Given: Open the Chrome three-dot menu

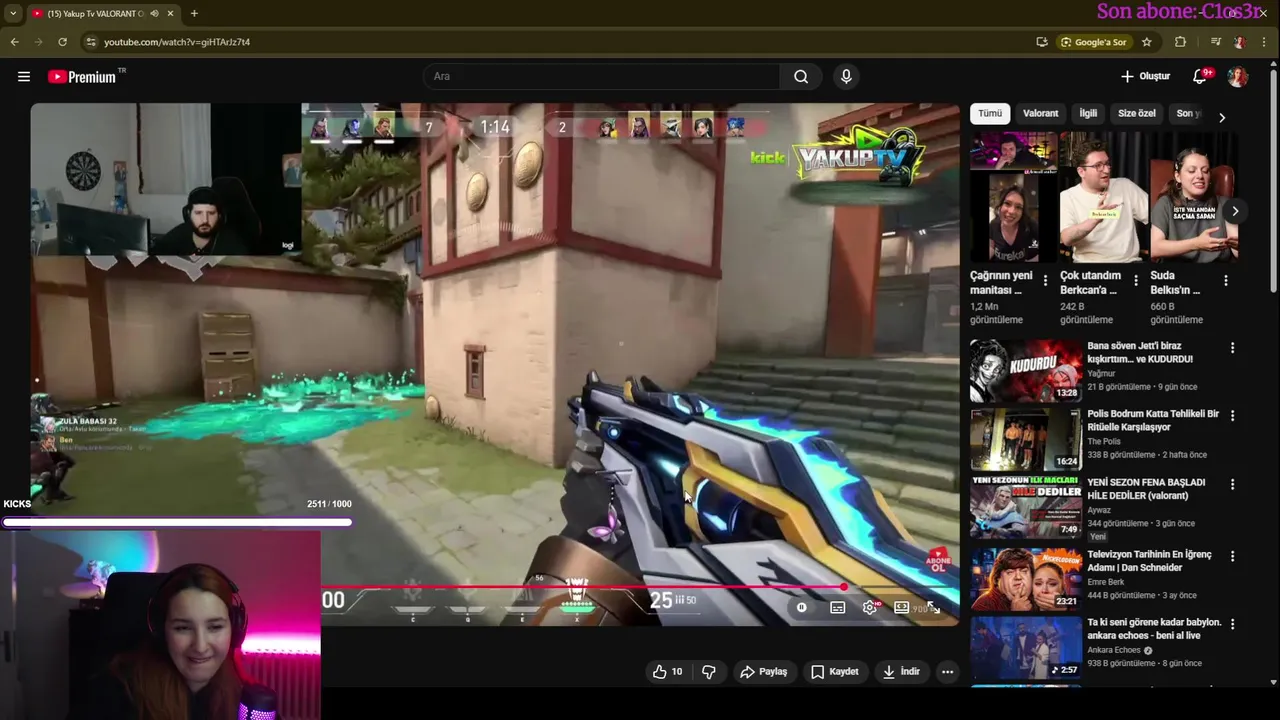Looking at the screenshot, I should tap(1265, 42).
